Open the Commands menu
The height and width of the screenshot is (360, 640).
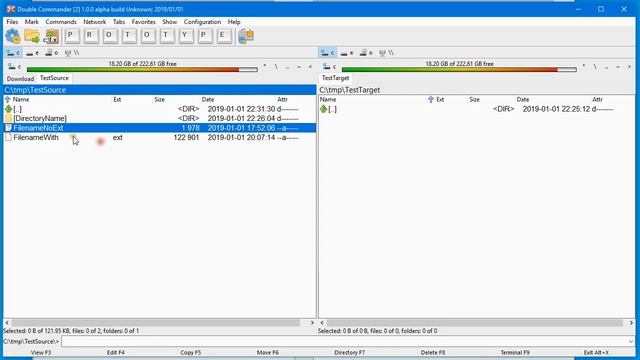click(61, 22)
